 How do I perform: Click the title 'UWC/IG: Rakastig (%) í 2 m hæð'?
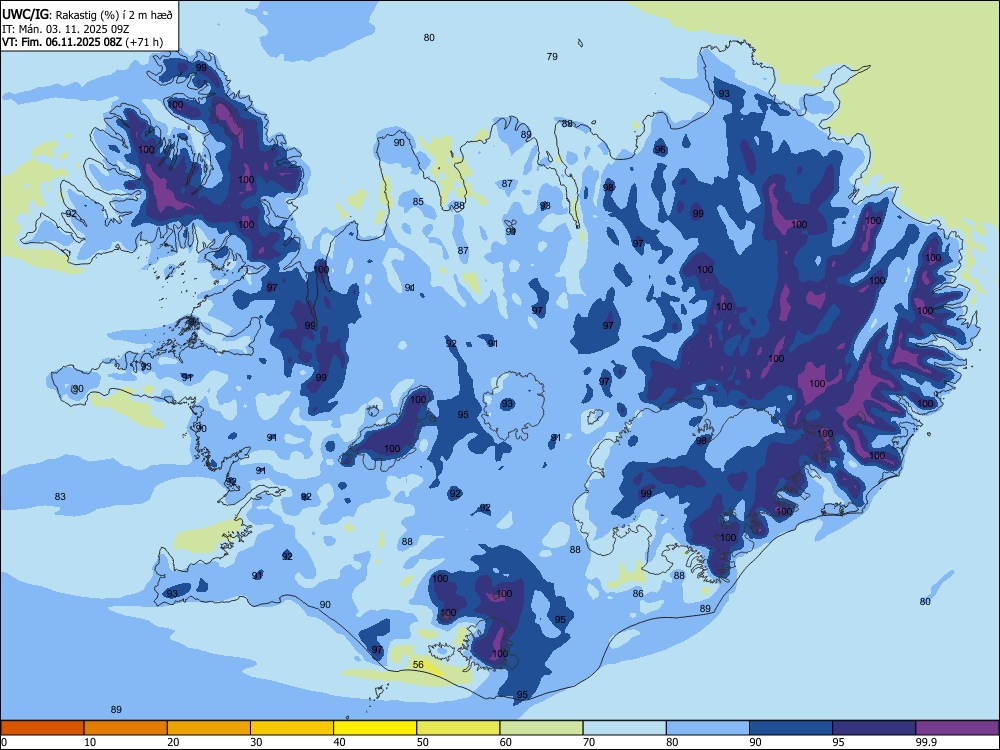87,14
